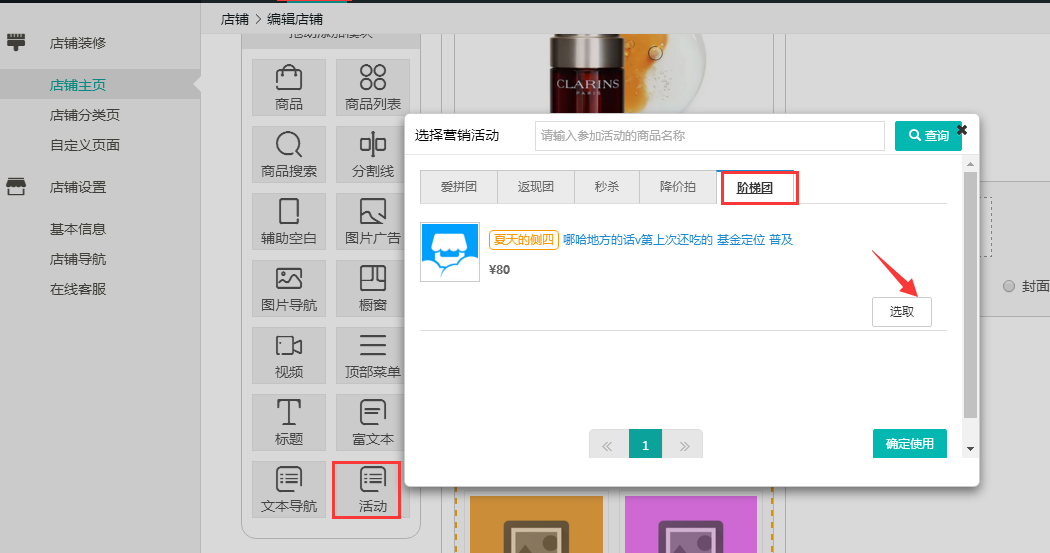Click the 店铺设置 store icon

(16, 187)
